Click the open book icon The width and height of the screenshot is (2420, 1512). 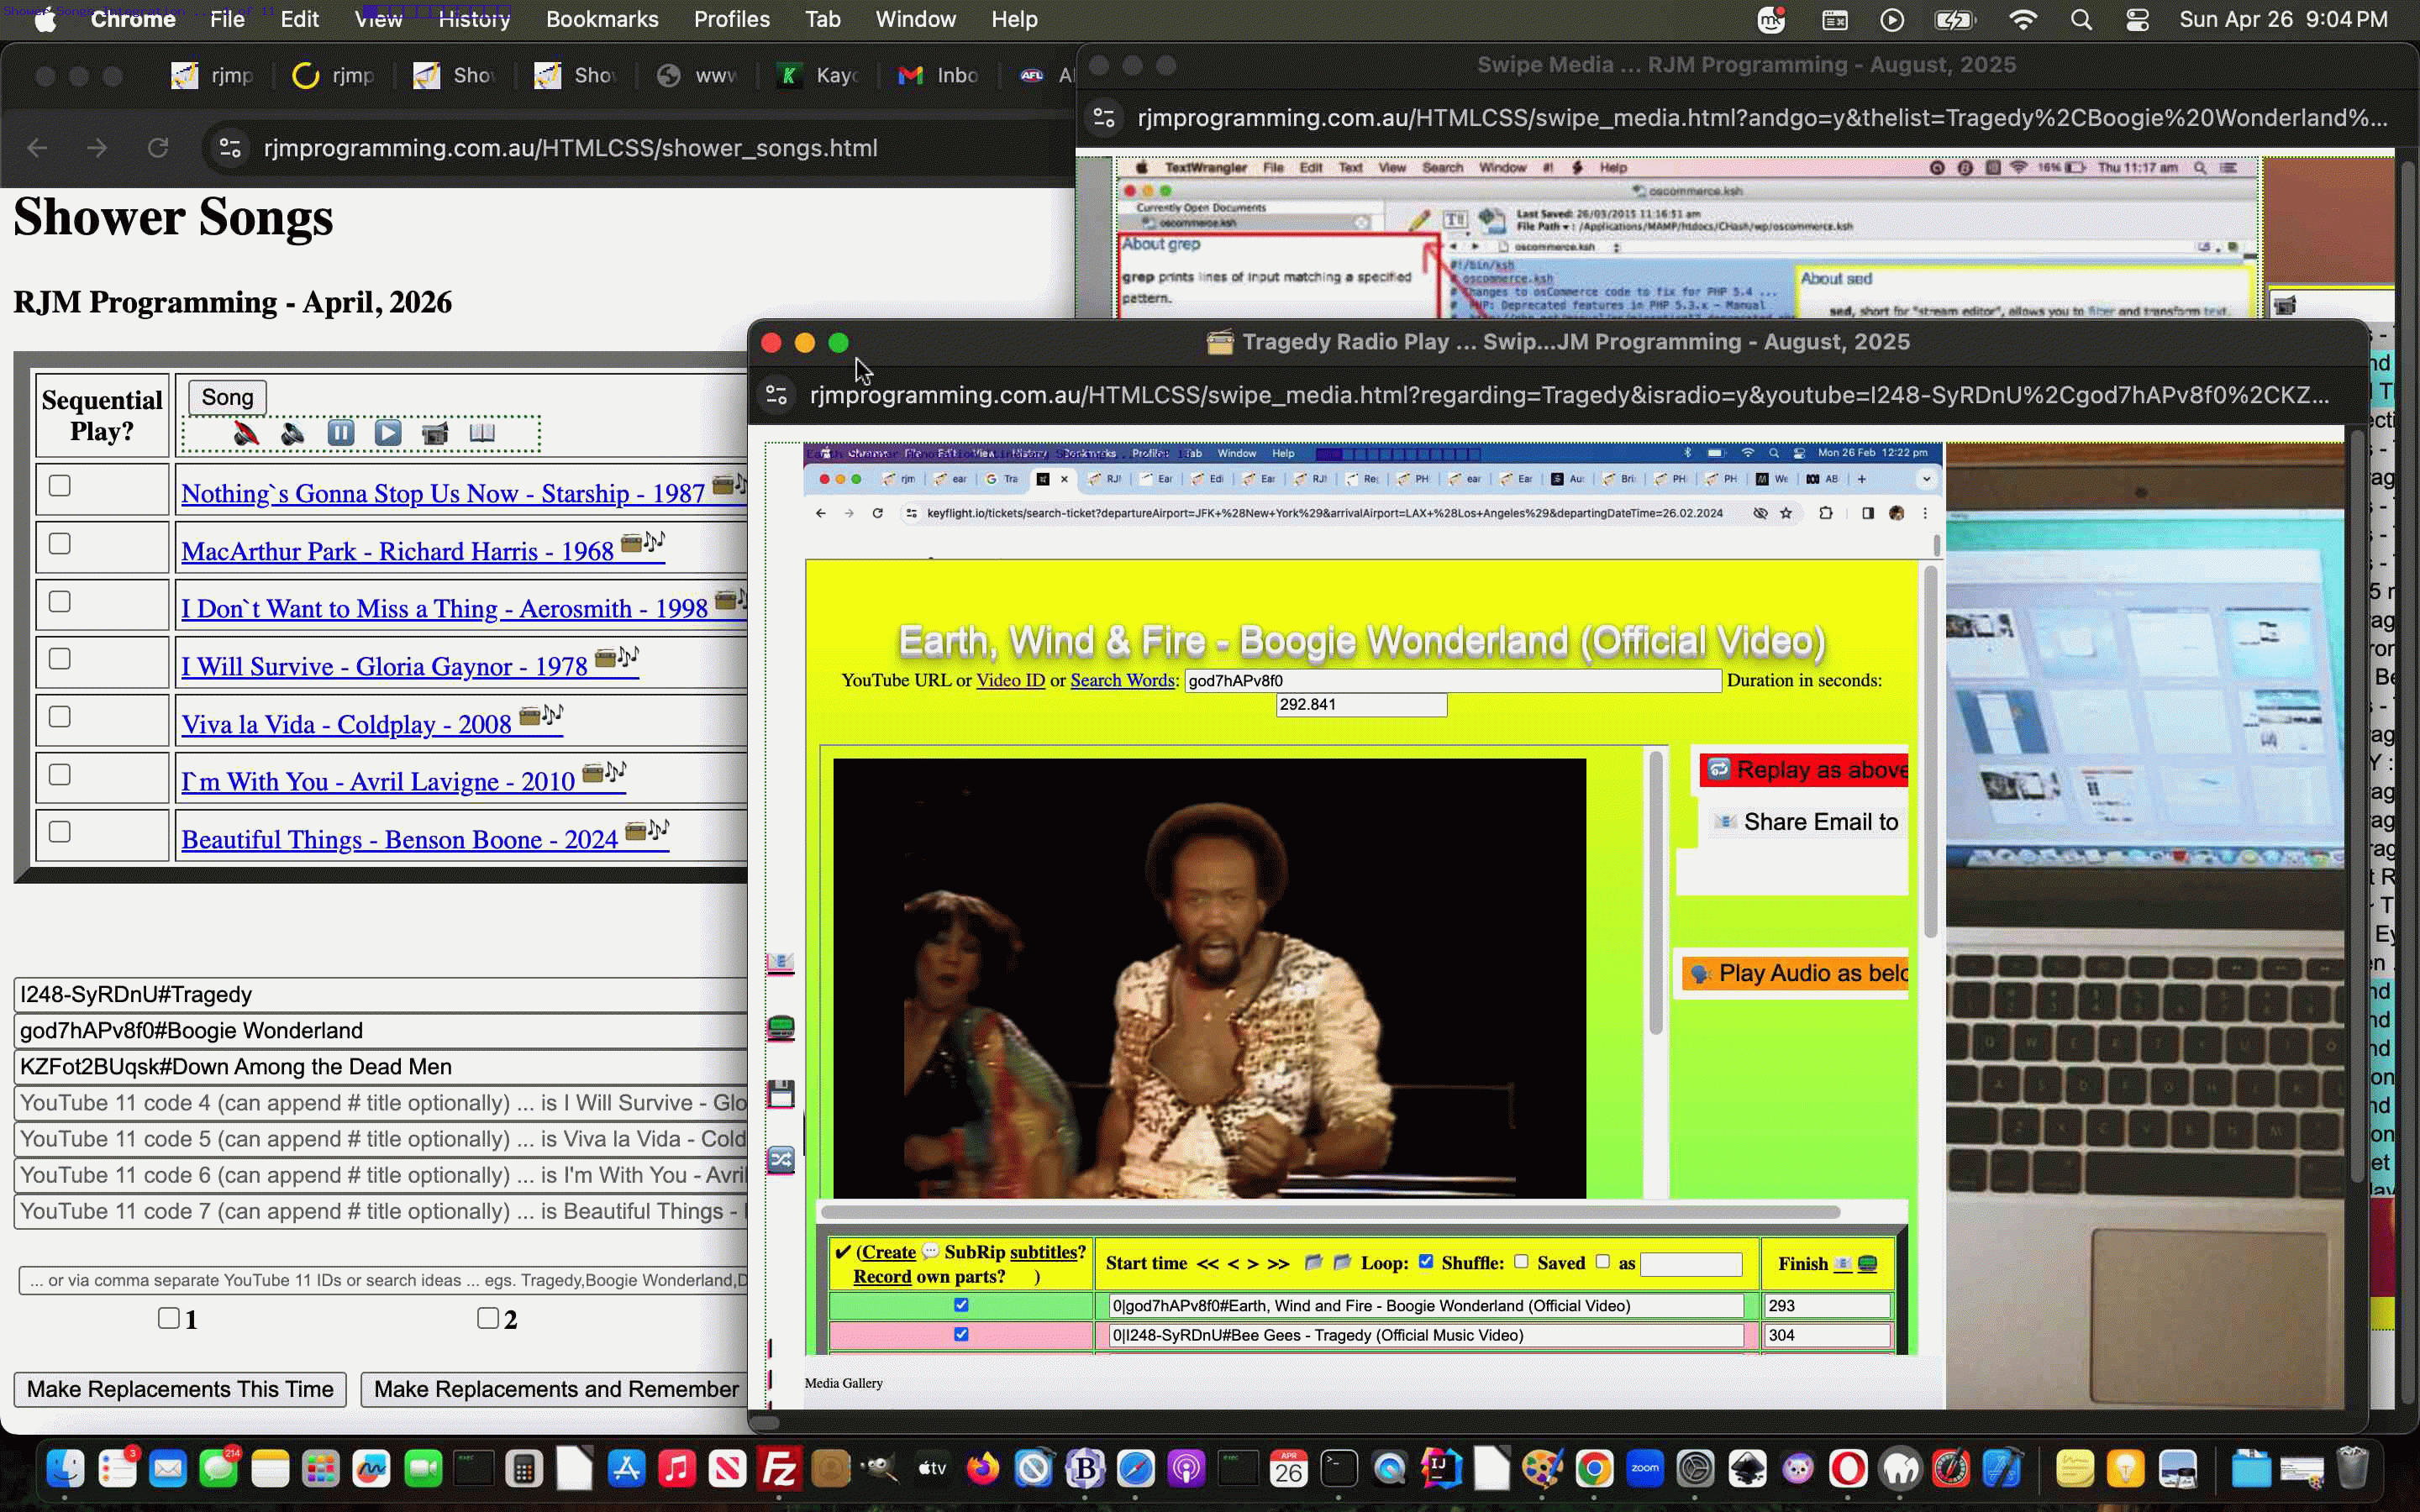pos(482,433)
